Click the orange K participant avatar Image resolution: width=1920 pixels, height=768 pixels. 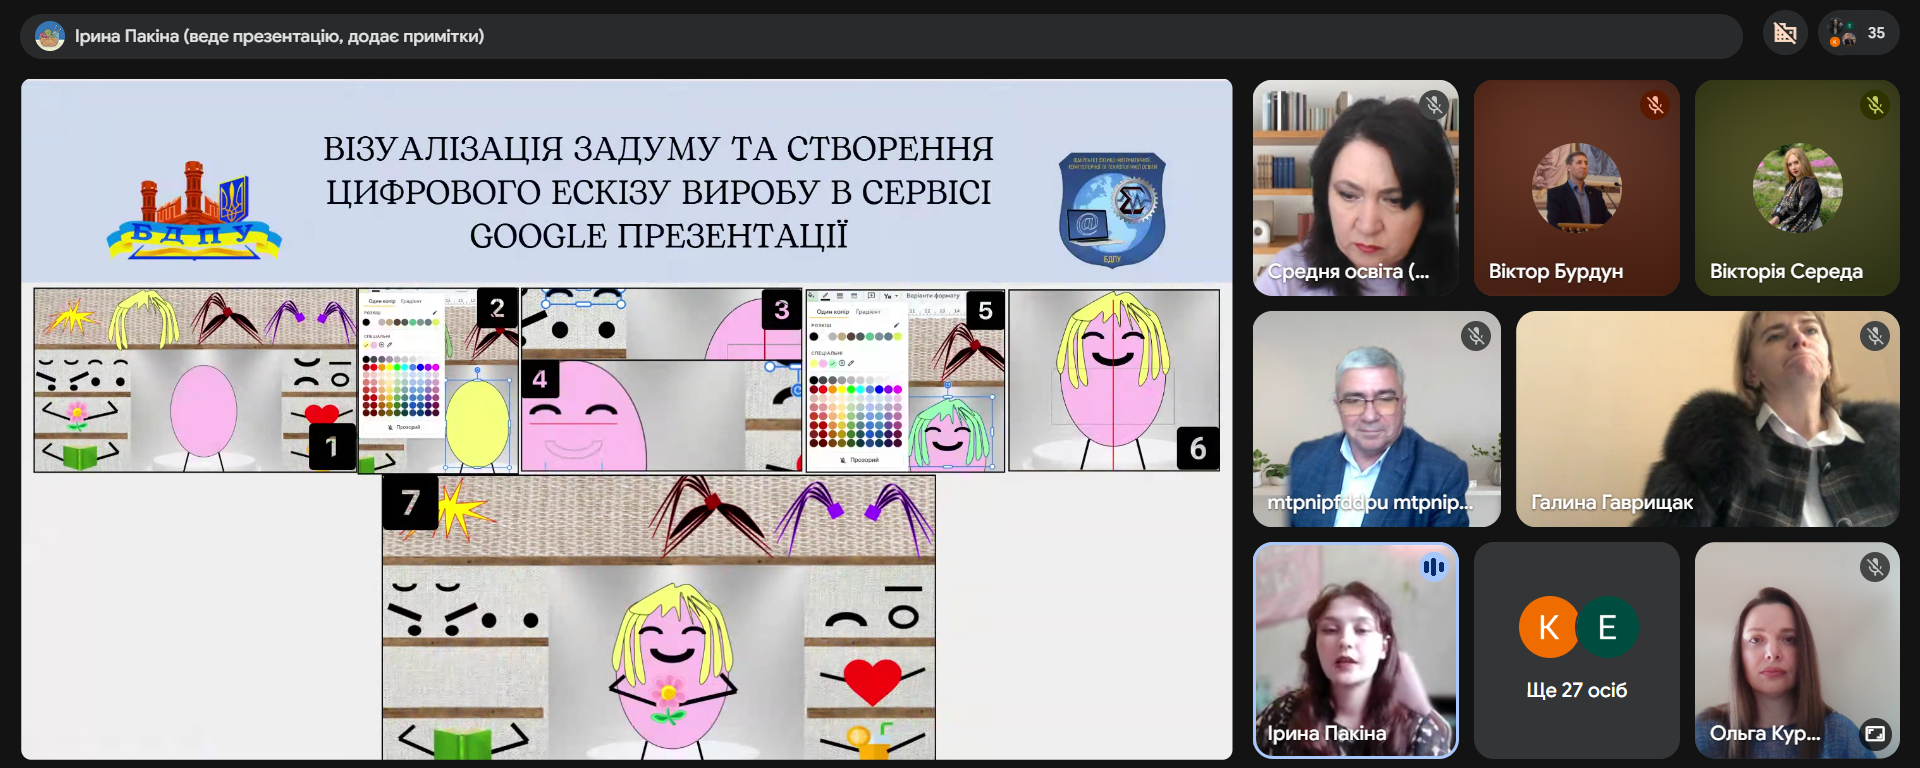(x=1548, y=627)
